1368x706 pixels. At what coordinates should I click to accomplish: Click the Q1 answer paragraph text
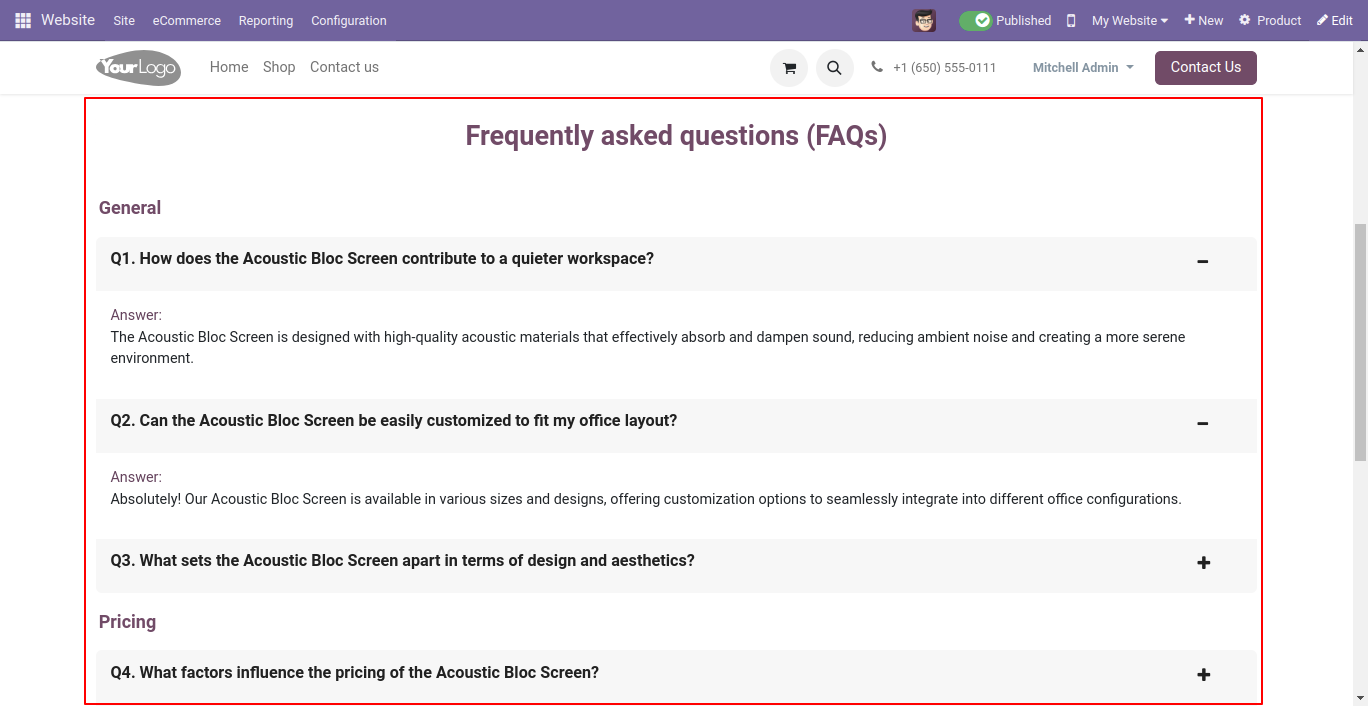coord(648,348)
